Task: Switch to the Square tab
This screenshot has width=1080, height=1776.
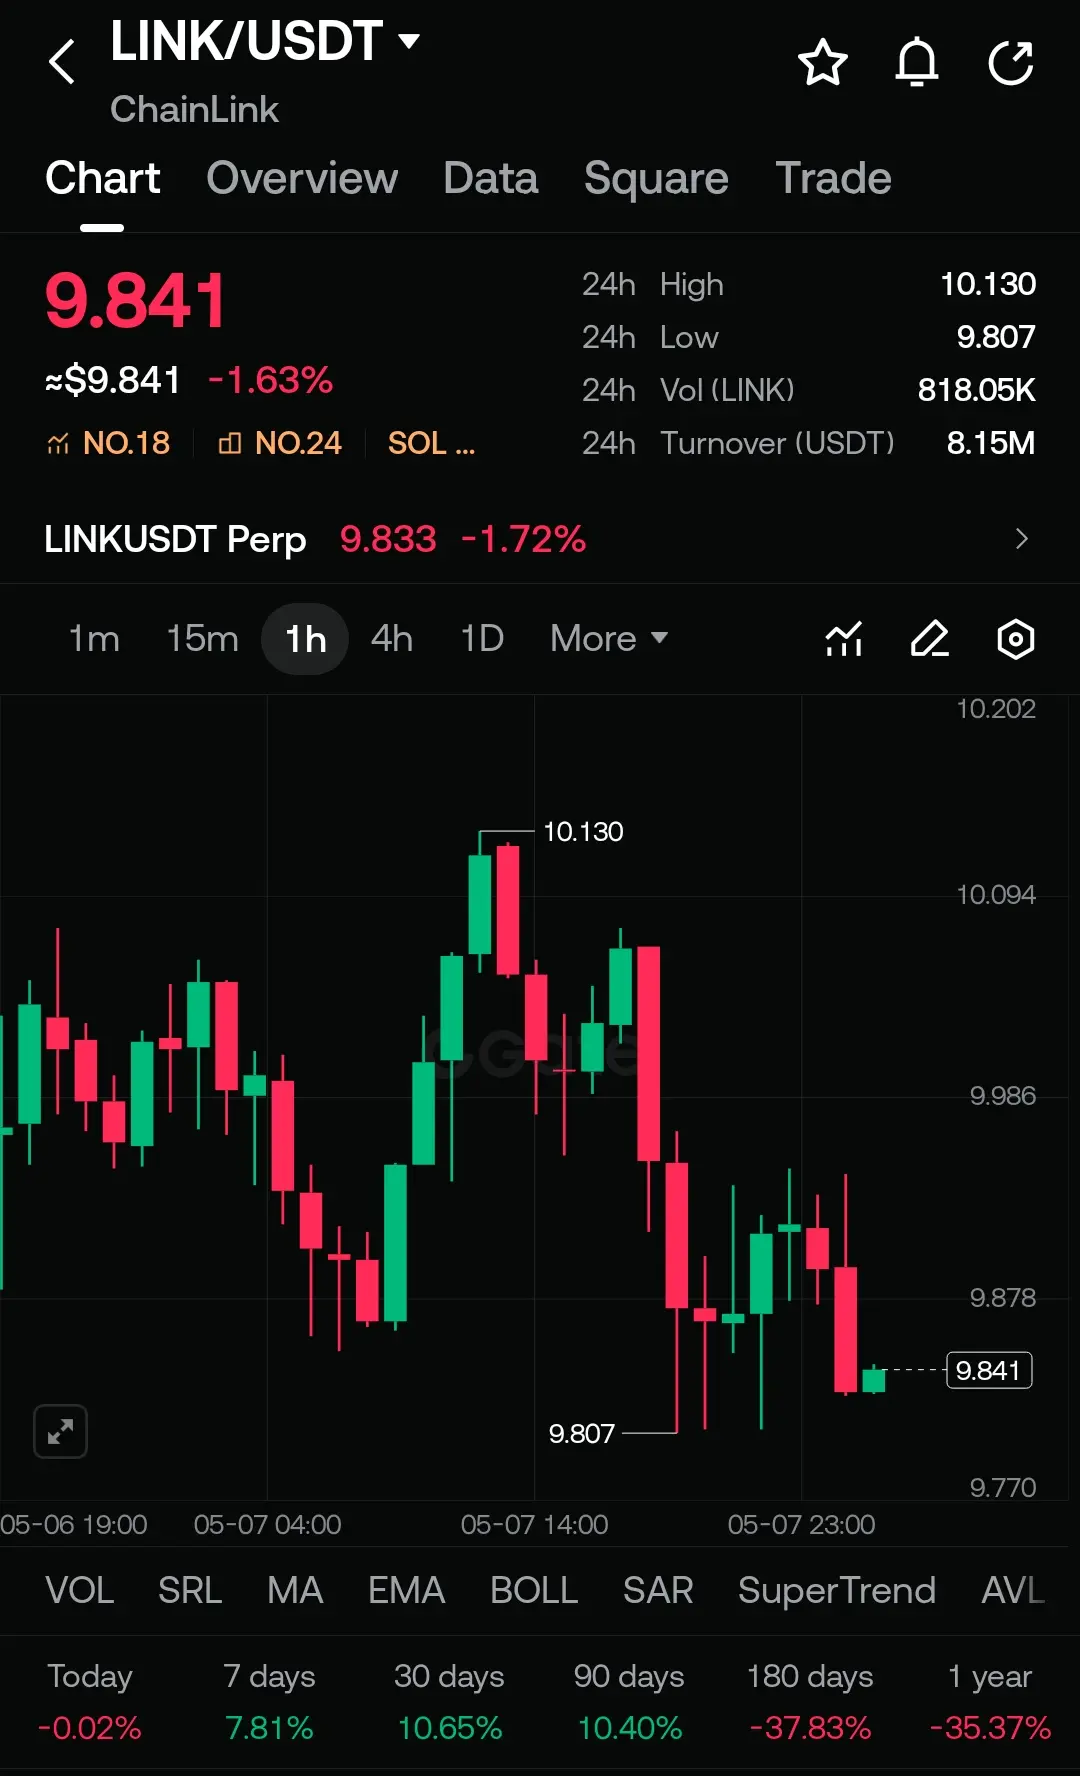Action: pos(656,178)
